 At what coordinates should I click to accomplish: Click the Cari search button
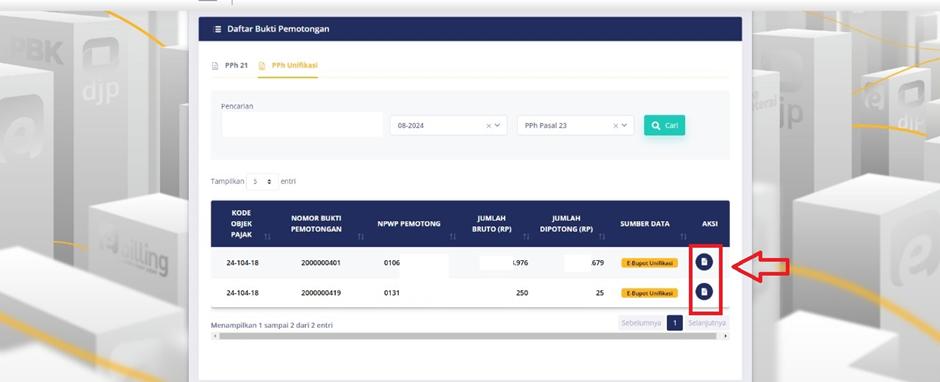pos(664,125)
